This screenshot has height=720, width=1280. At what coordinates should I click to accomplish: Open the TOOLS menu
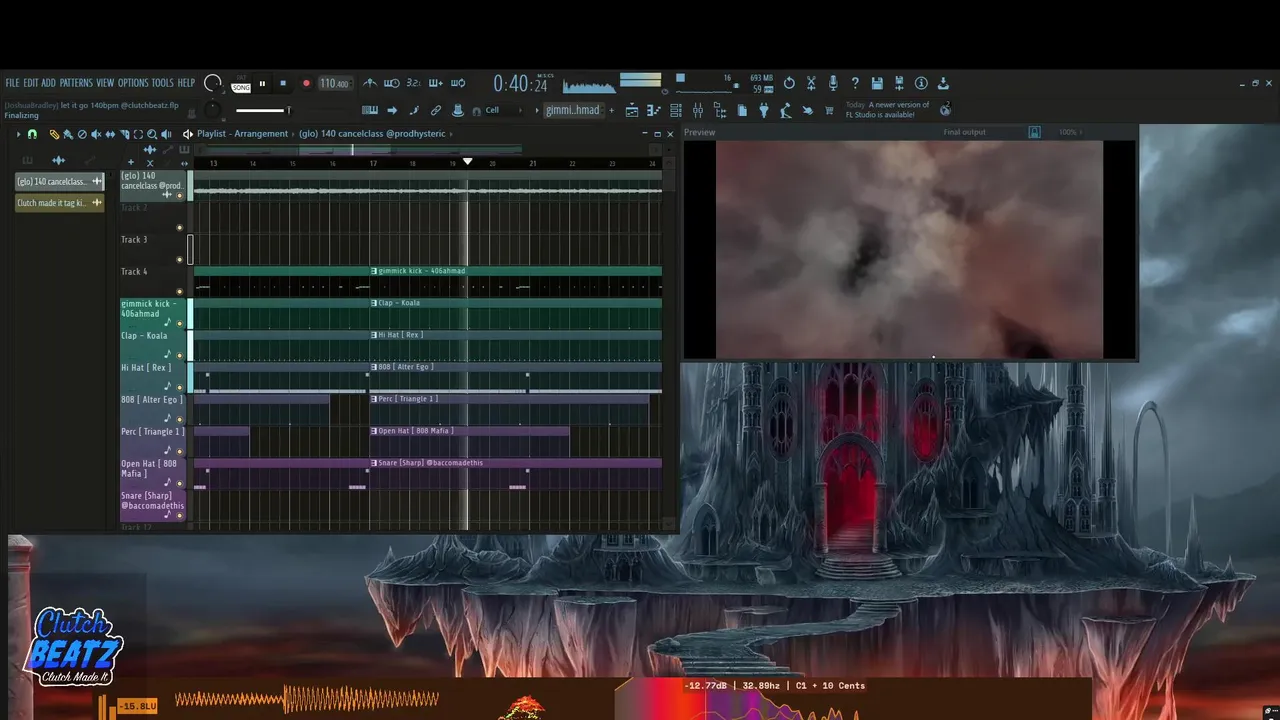(x=162, y=83)
